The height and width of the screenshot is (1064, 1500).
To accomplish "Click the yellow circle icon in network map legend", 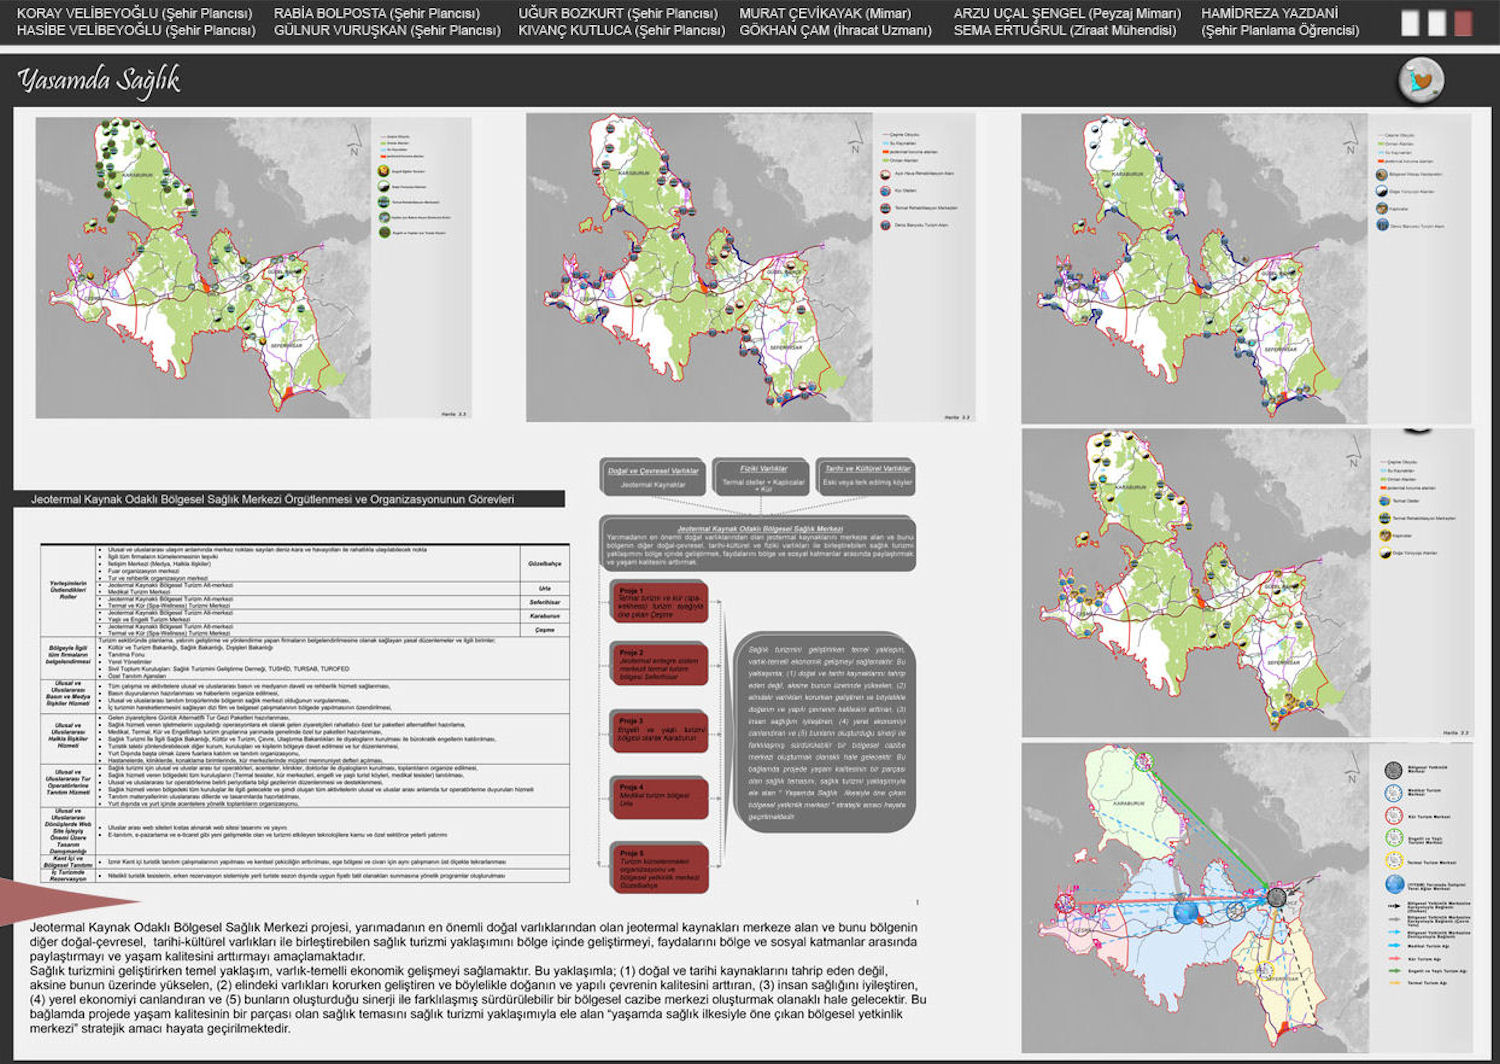I will click(1394, 861).
